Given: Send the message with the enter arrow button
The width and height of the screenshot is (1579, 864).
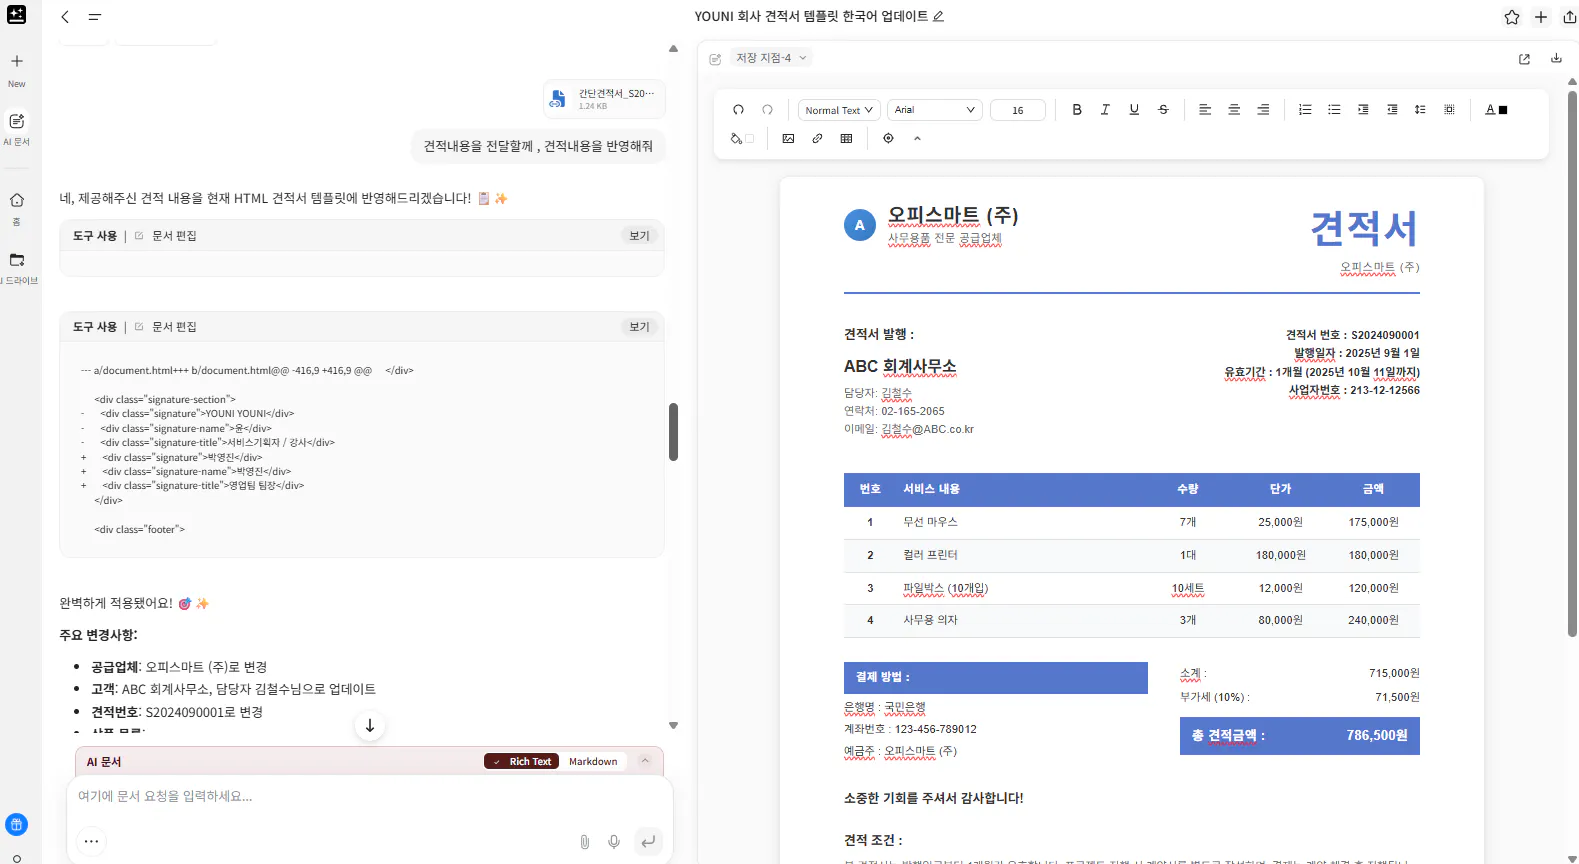Looking at the screenshot, I should point(648,842).
